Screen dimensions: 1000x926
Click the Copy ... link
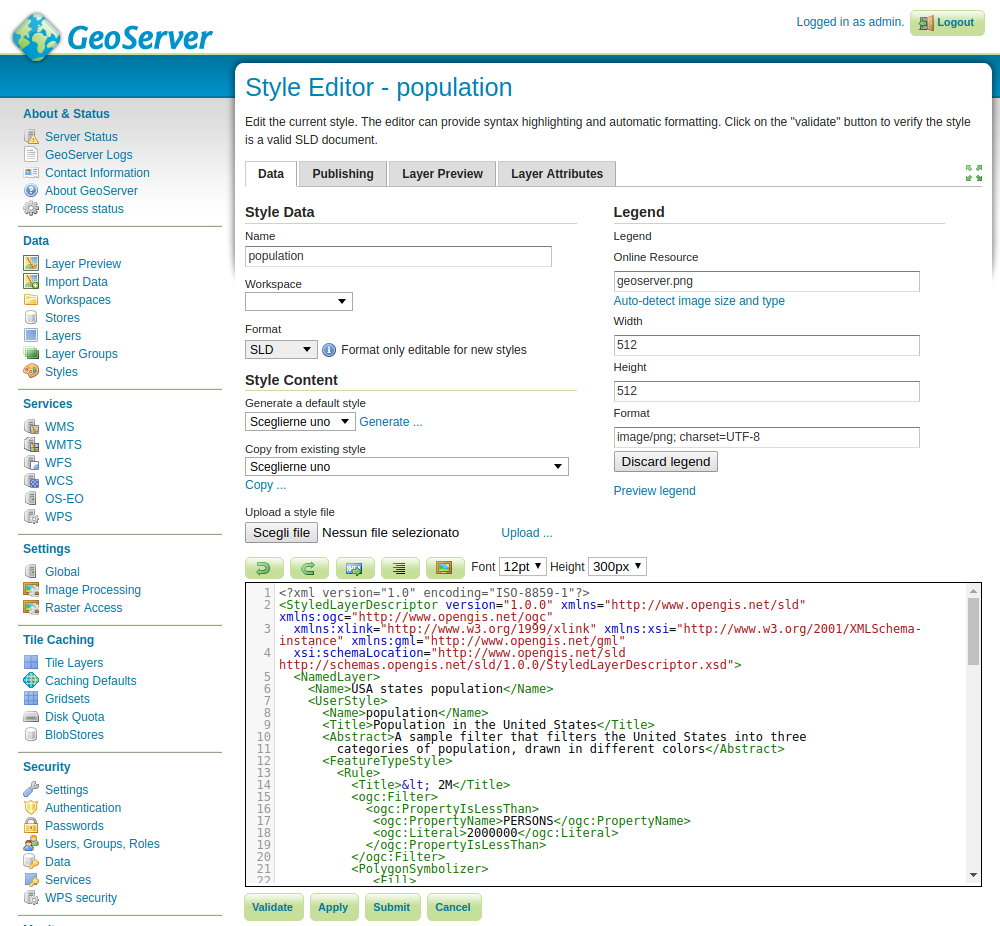pos(265,485)
